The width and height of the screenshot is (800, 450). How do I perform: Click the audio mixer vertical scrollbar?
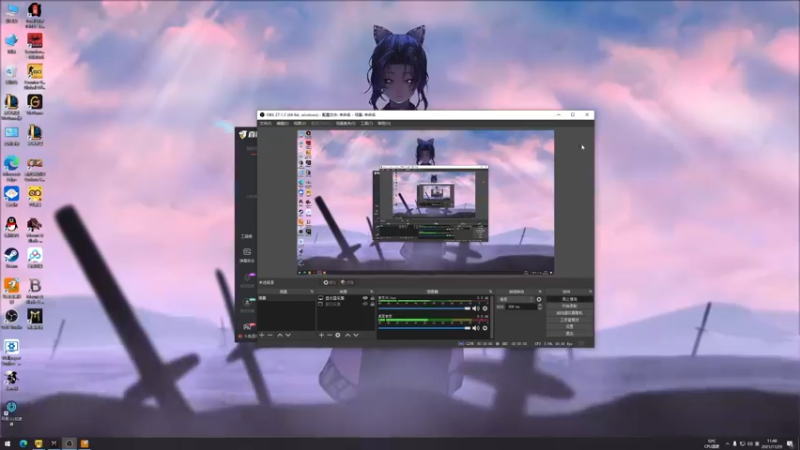pos(492,316)
